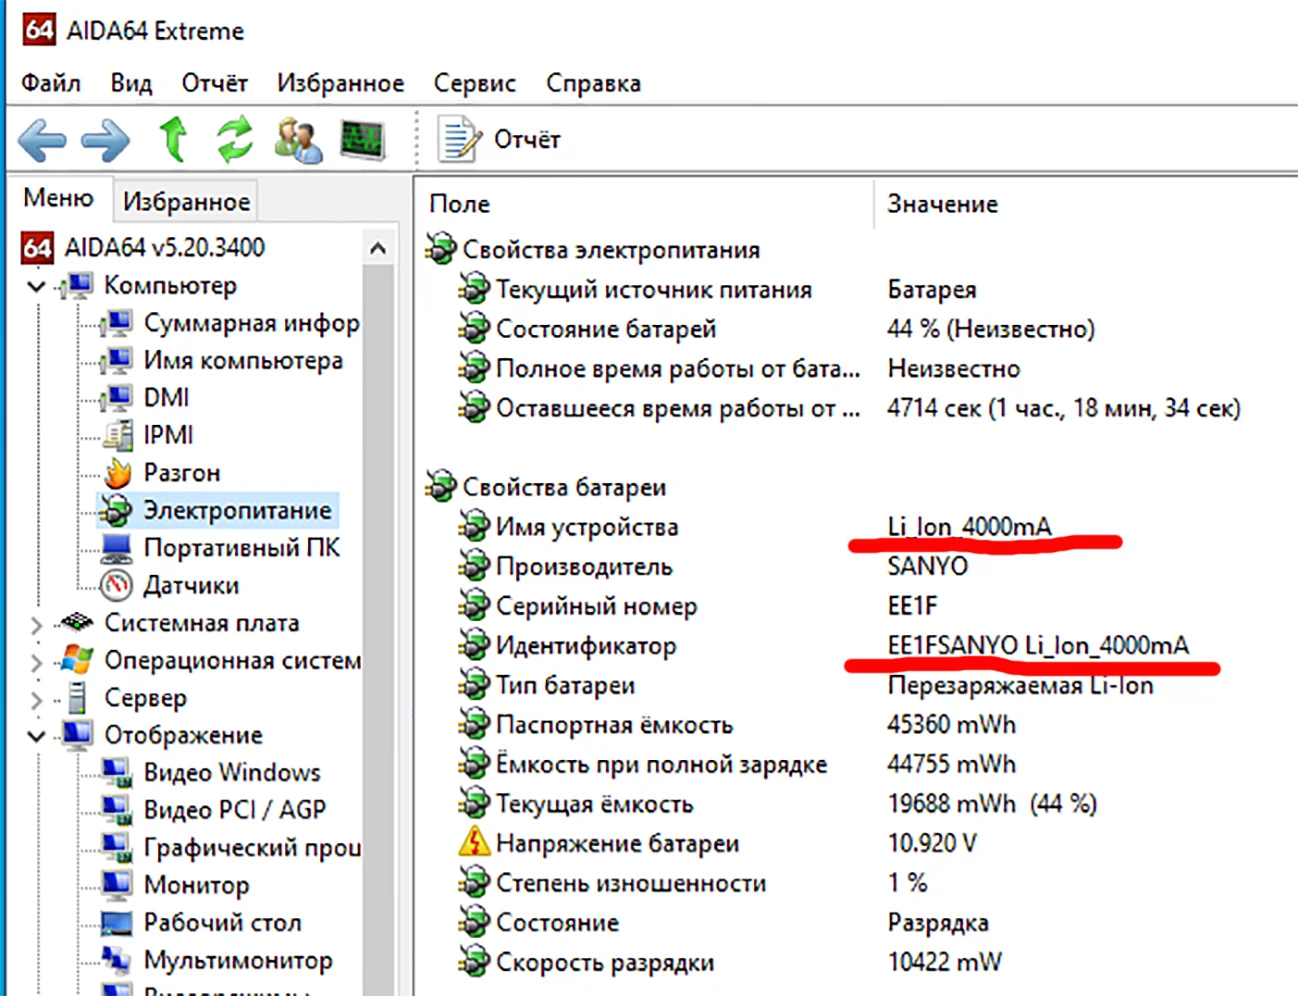This screenshot has height=996, width=1298.
Task: Click the IPMI tree icon
Action: 117,435
